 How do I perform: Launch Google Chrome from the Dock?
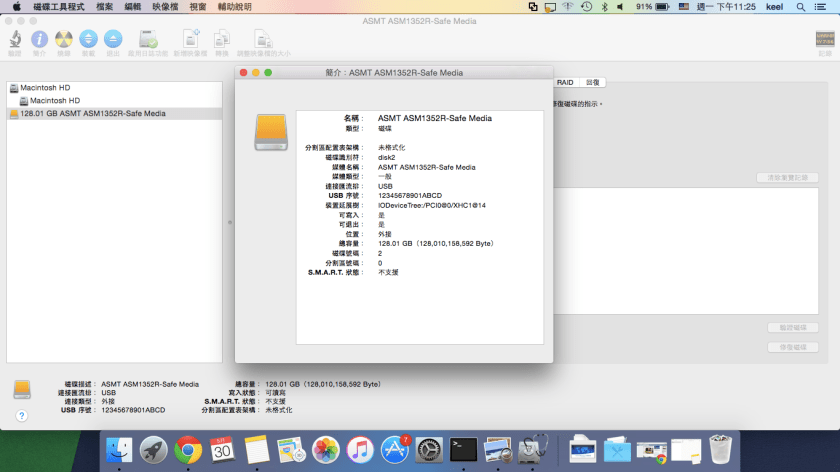187,449
